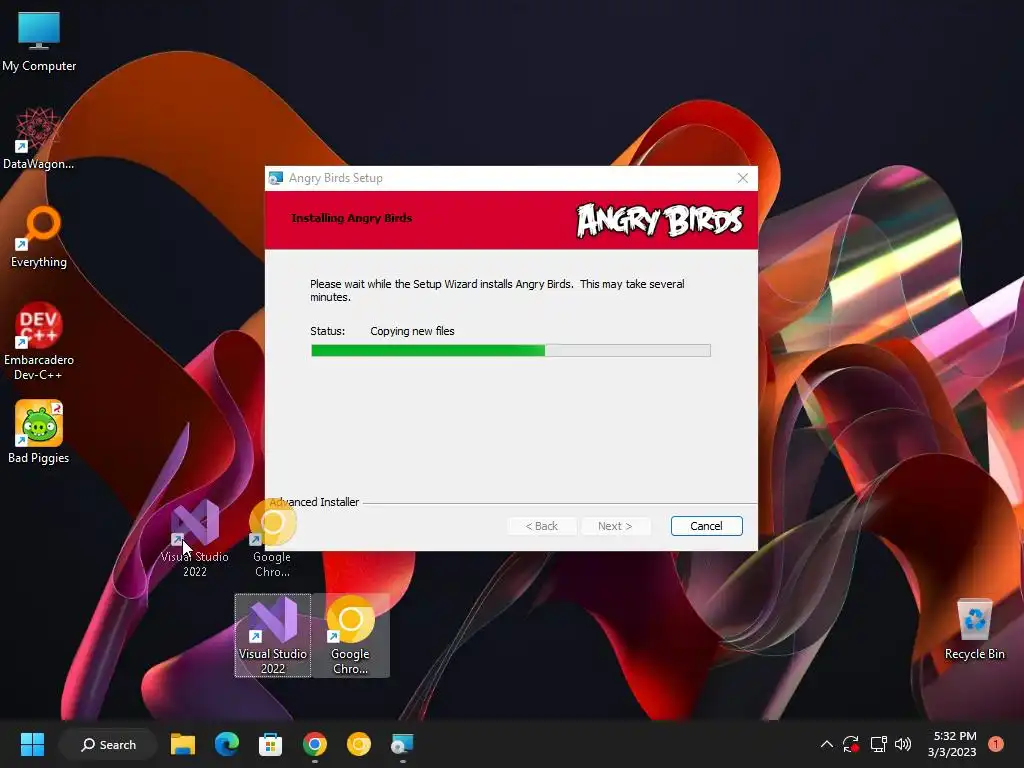Screen dimensions: 1024x768
Task: Open the Windows Start menu
Action: [x=32, y=744]
